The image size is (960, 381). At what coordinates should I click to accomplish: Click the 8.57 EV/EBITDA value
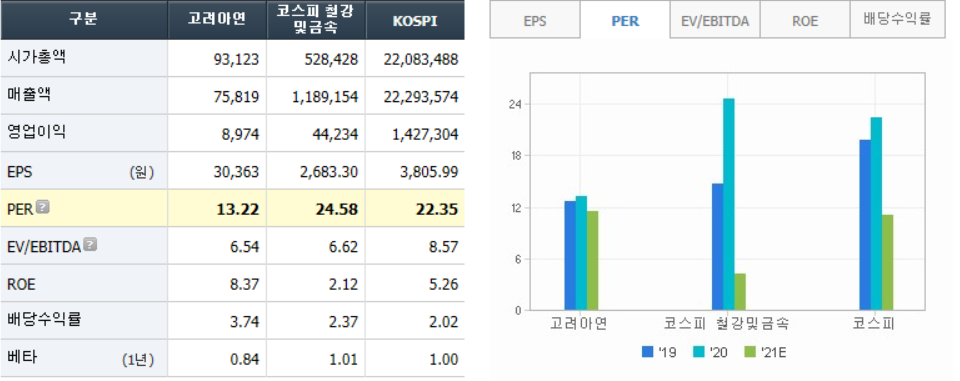(444, 247)
